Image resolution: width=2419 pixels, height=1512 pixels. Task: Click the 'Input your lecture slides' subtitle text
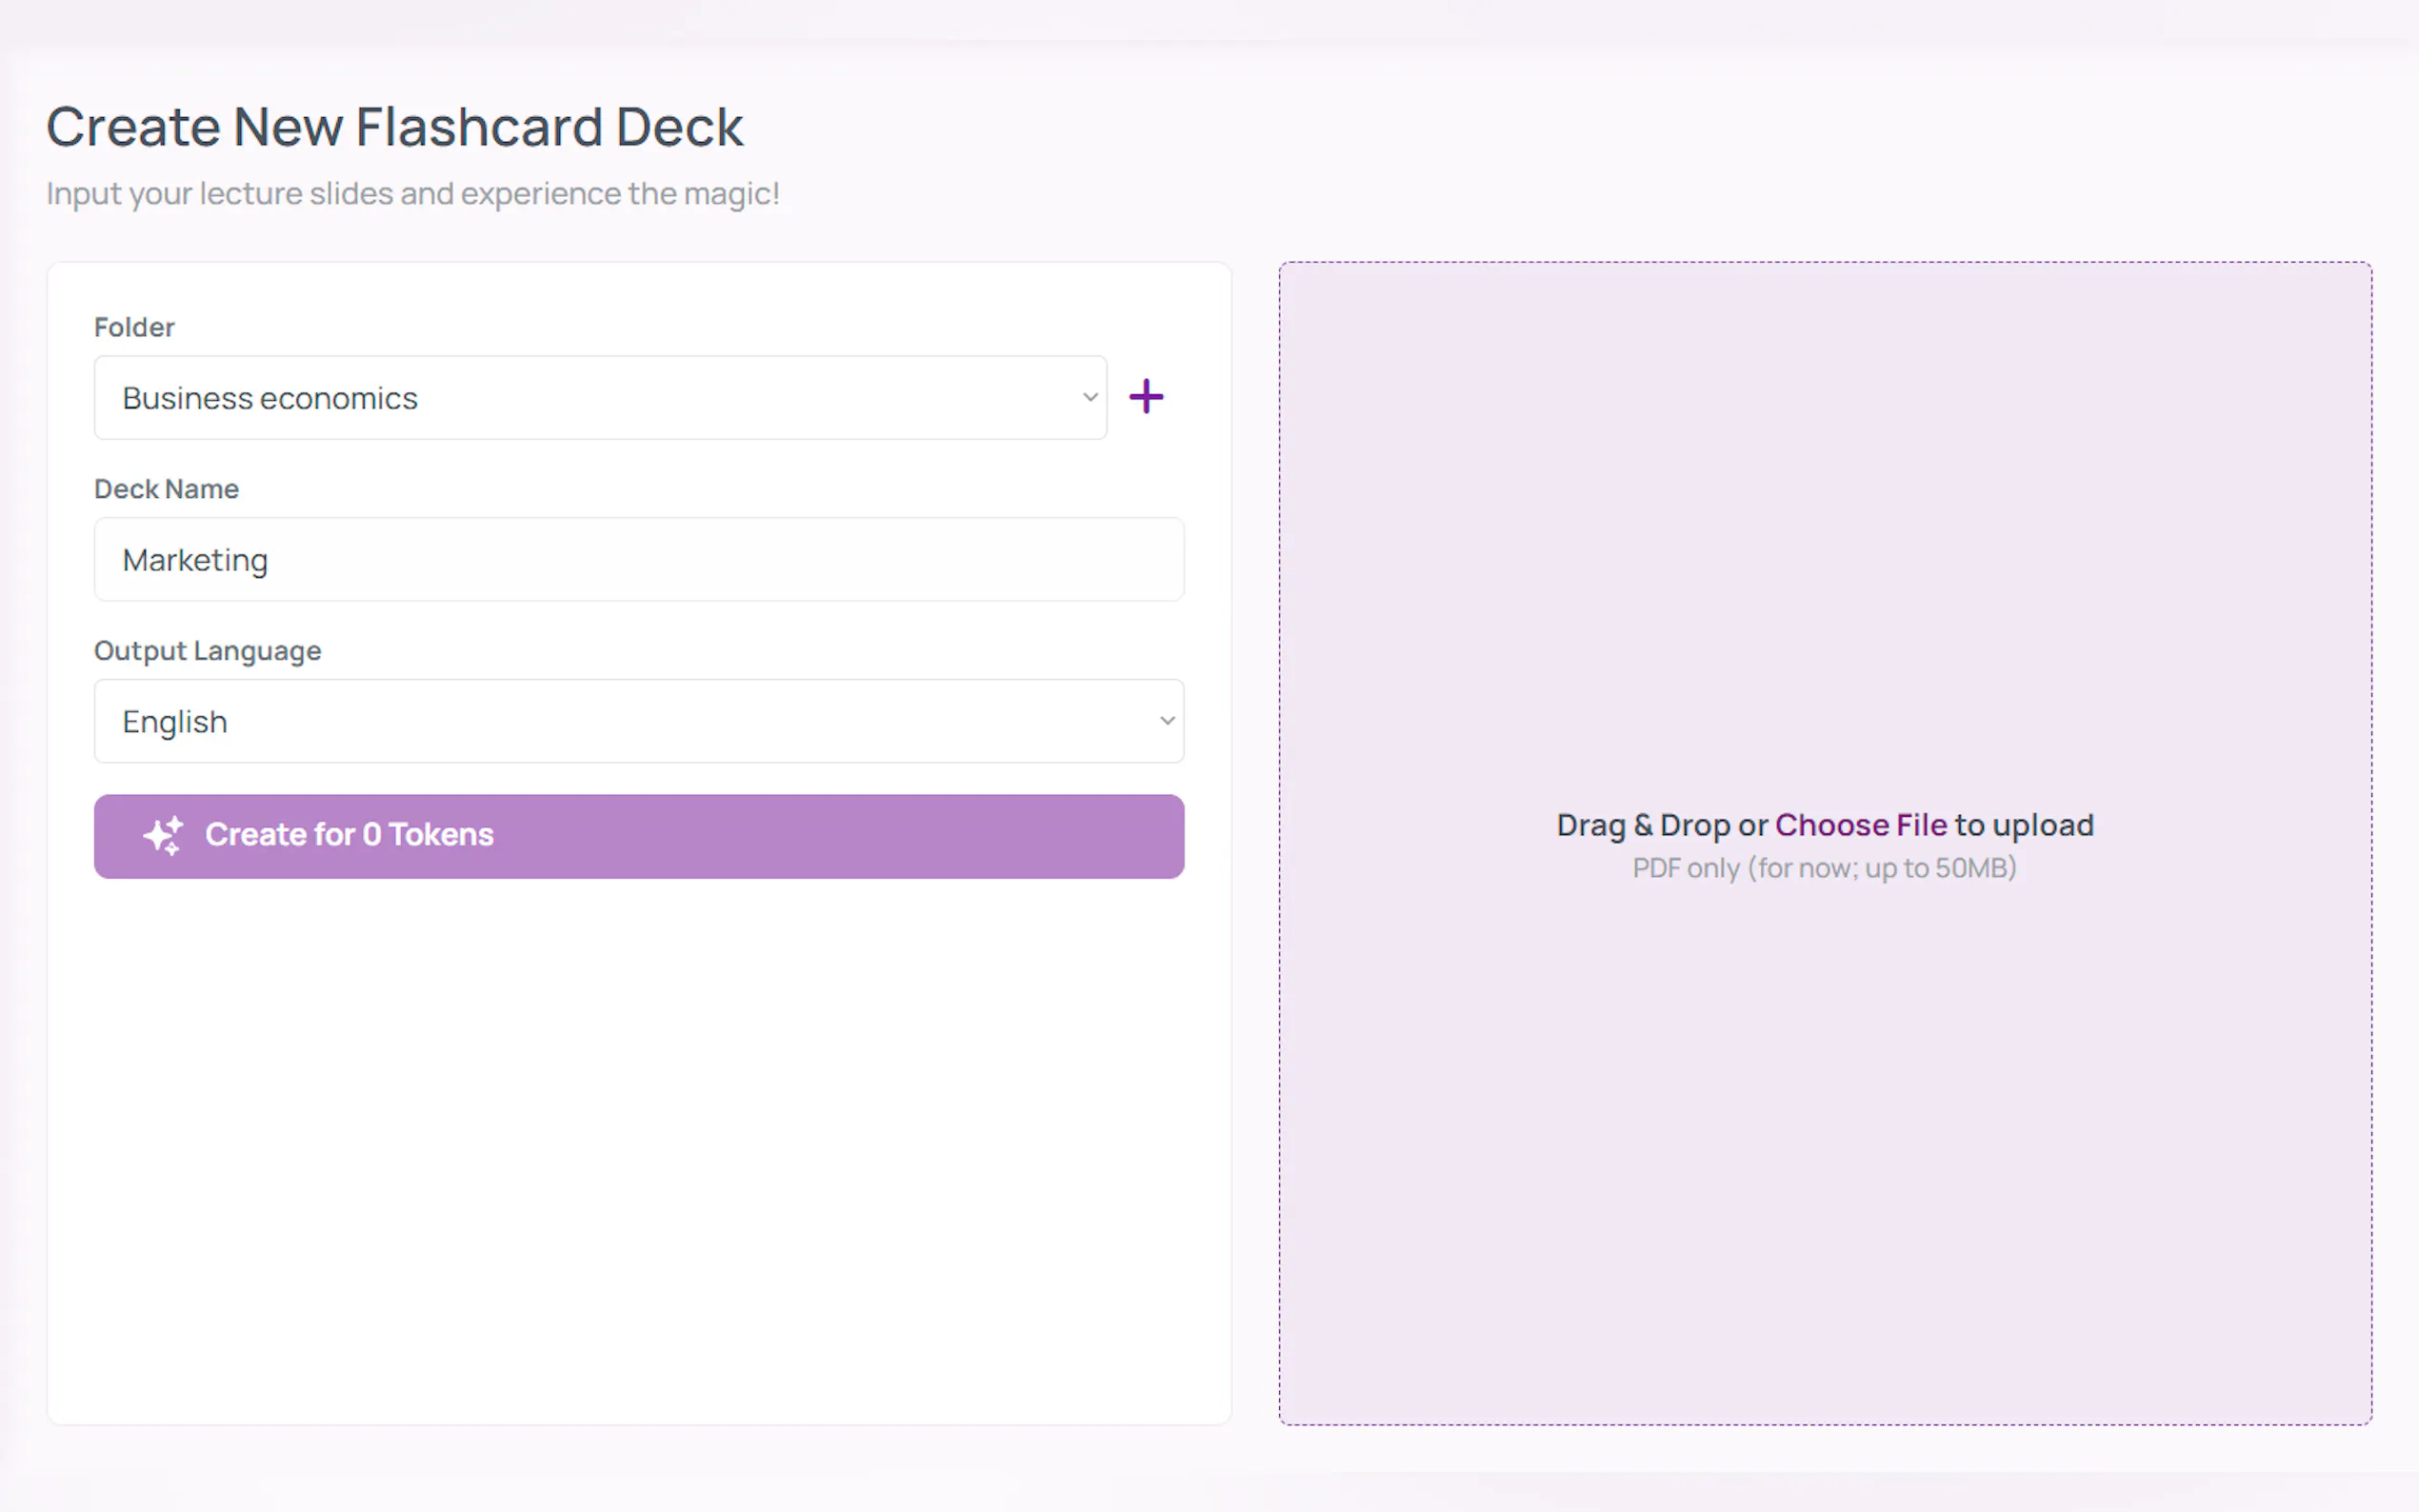412,193
